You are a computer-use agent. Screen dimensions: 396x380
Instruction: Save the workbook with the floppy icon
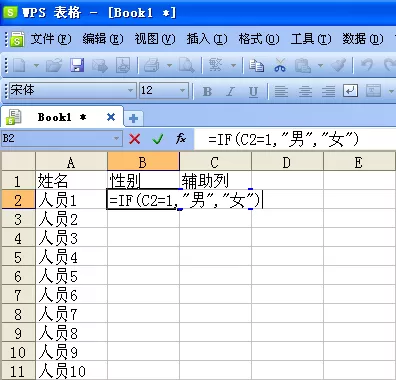[x=77, y=65]
